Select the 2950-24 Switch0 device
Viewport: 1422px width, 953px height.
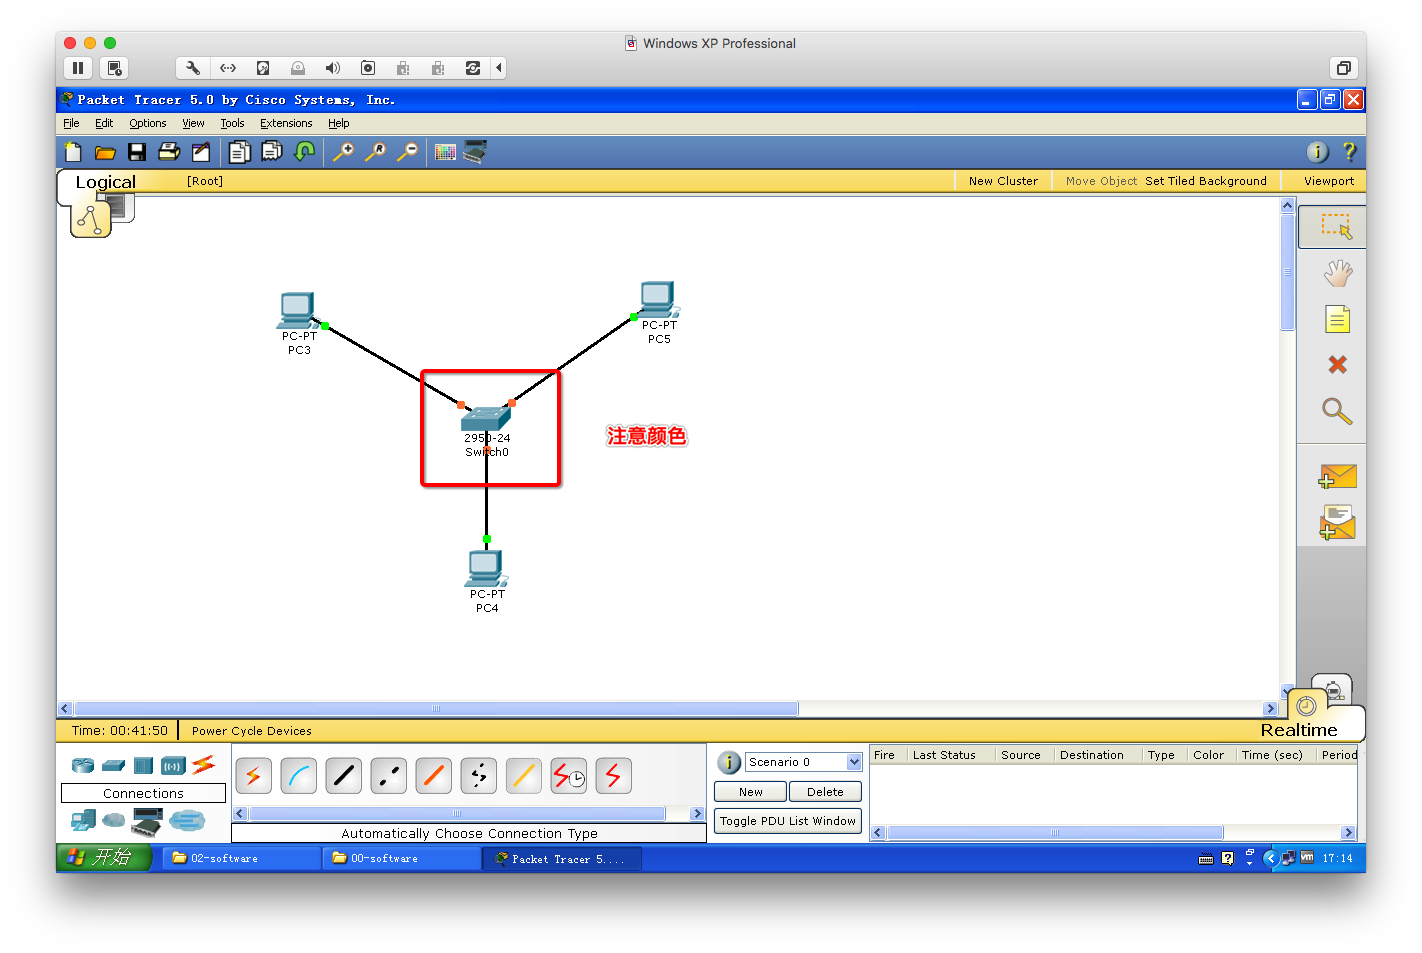487,418
